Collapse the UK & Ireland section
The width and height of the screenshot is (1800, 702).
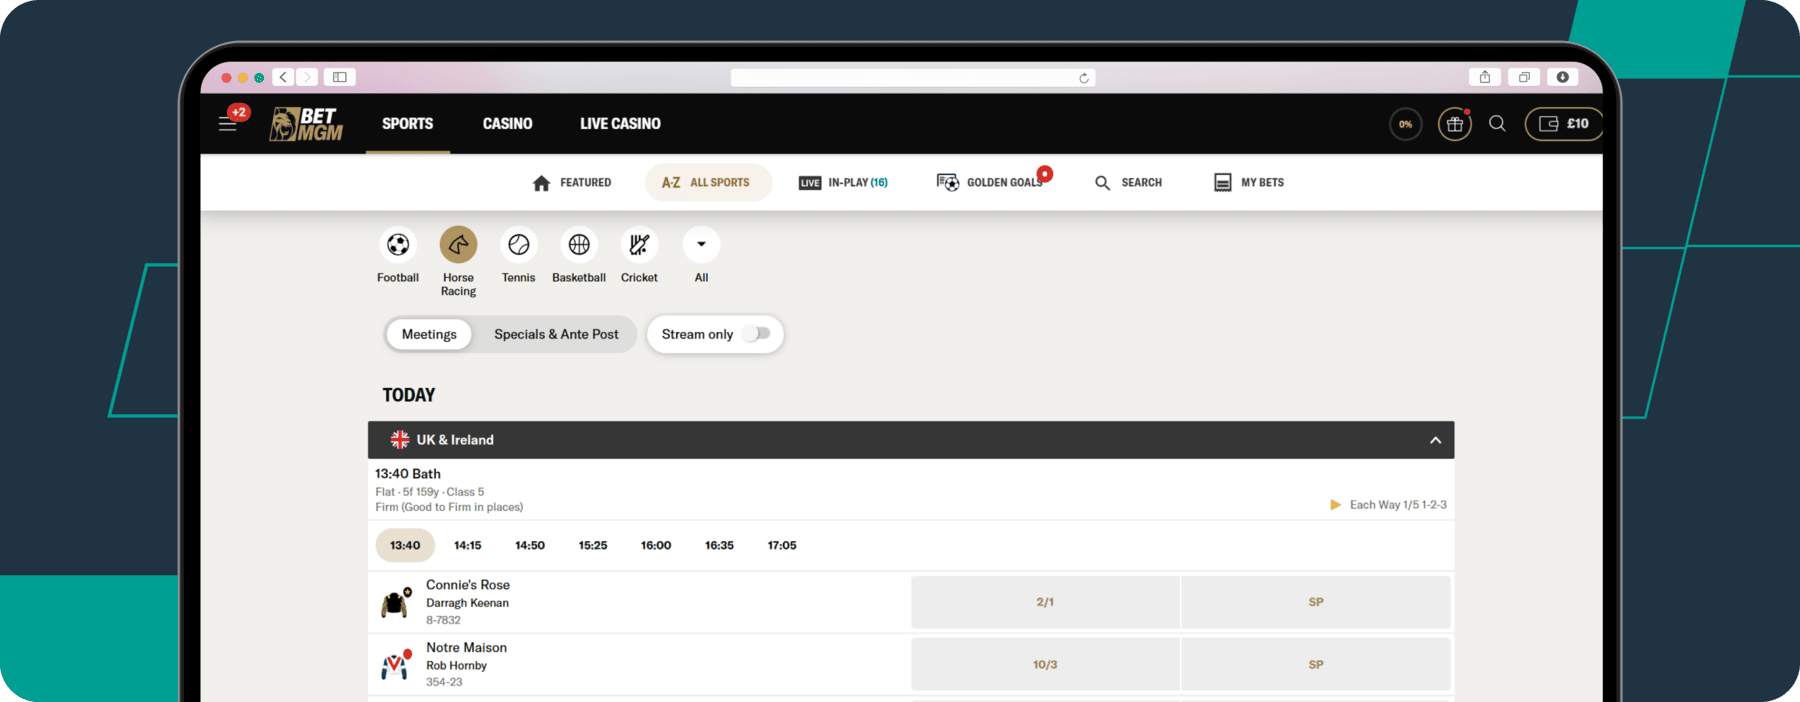click(1435, 440)
